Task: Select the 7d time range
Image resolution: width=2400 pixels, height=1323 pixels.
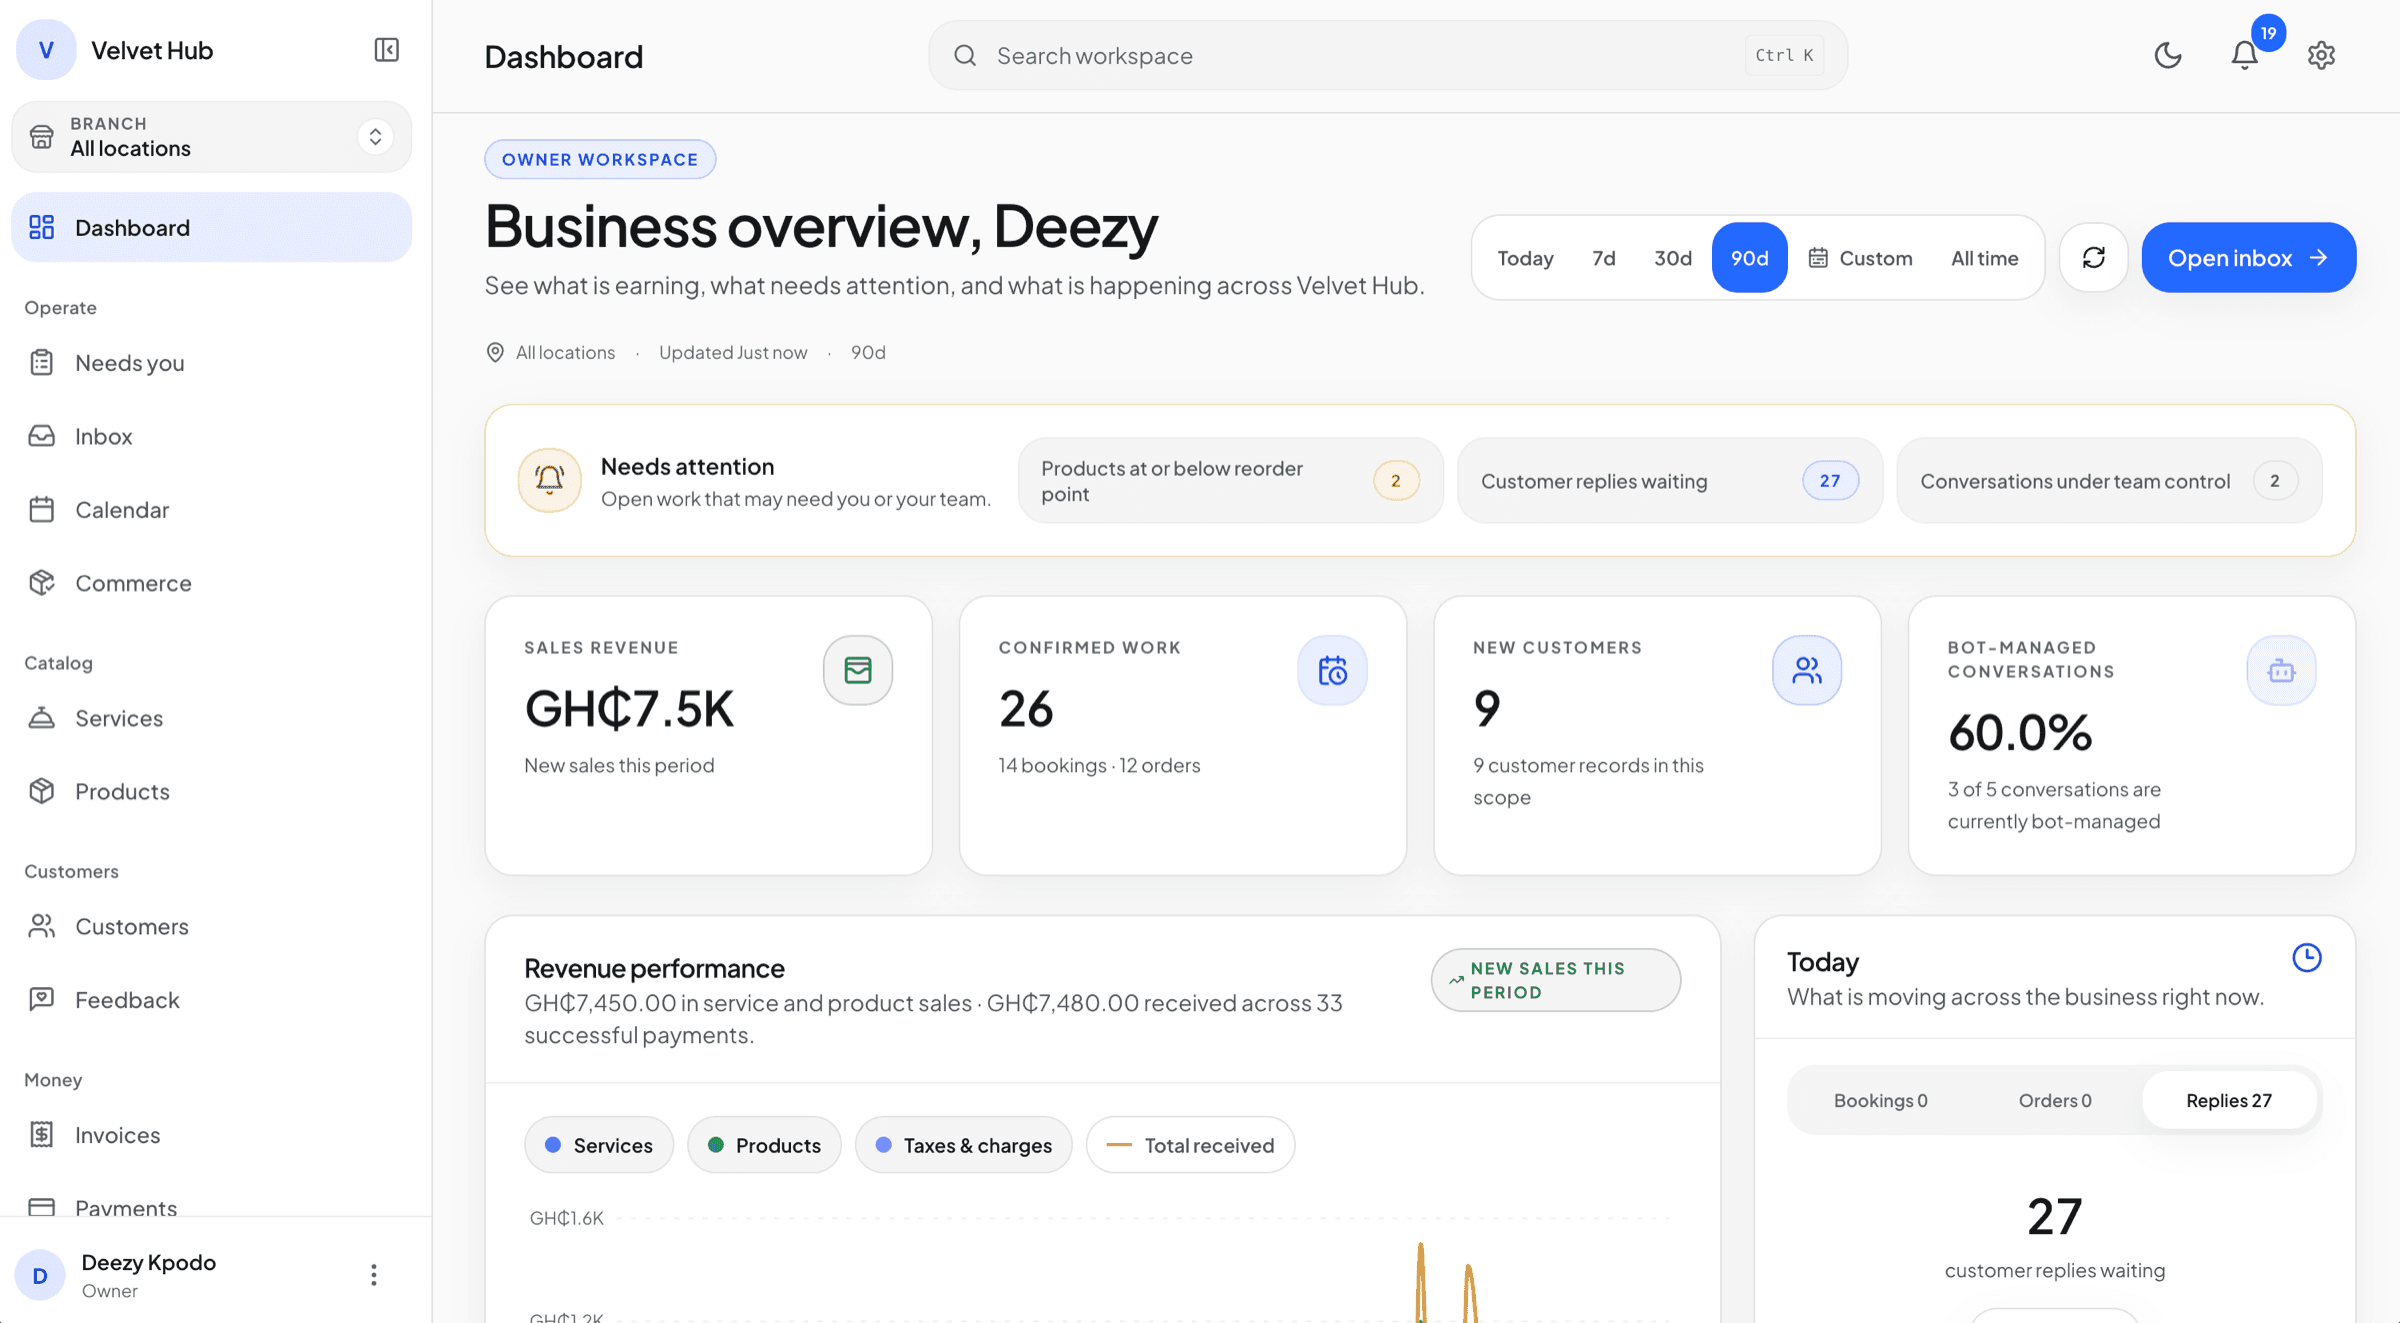Action: tap(1604, 258)
